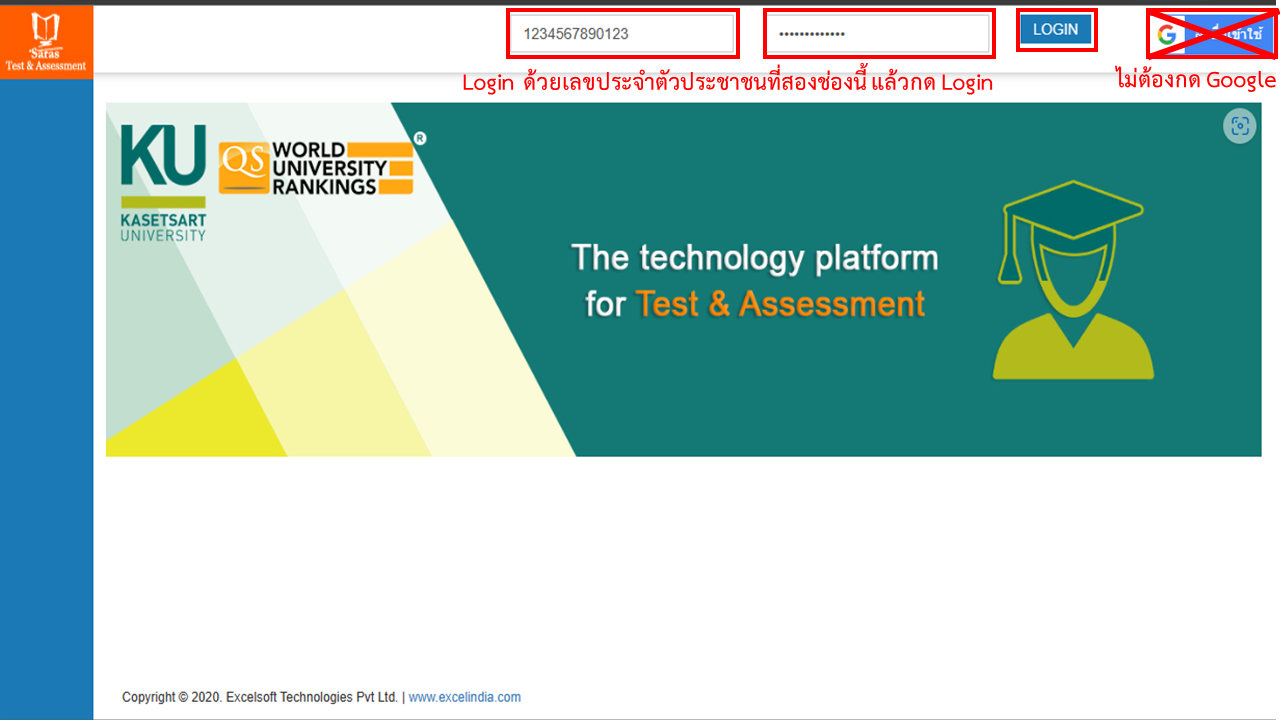Click the registered trademark symbol beside QS logo
Viewport: 1280px width, 720px height.
tap(419, 139)
